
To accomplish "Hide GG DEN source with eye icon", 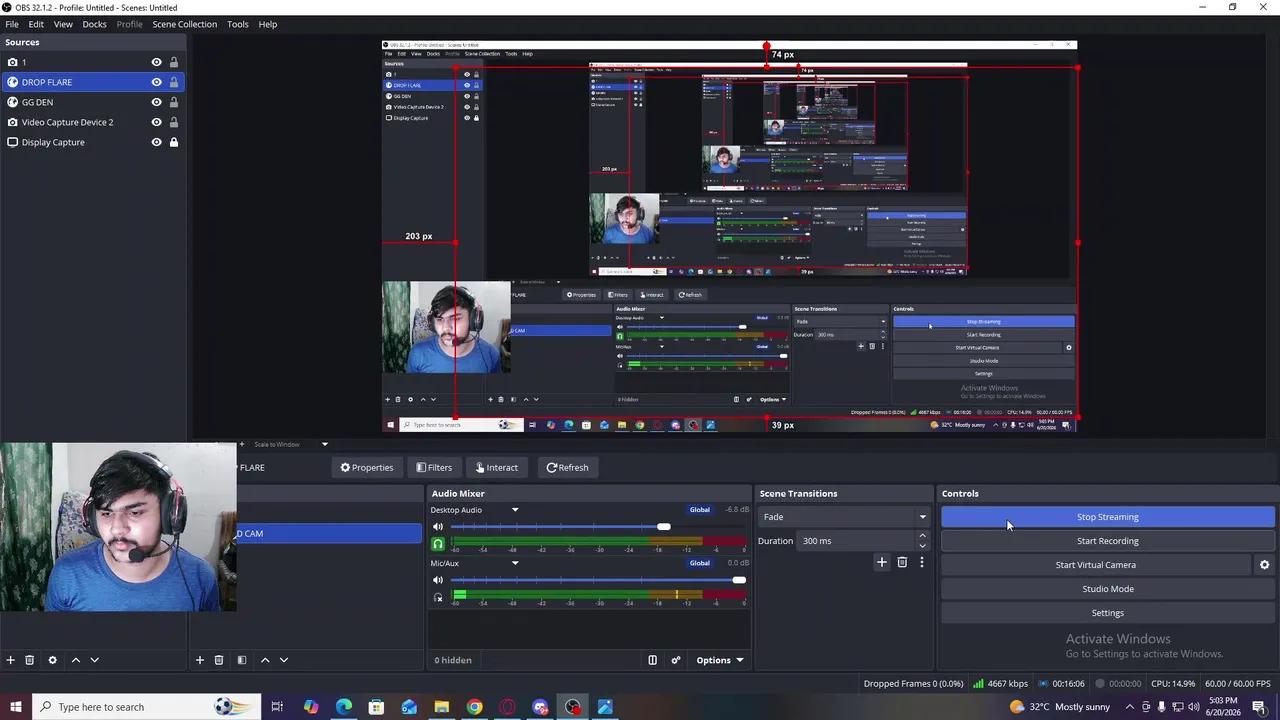I will coord(156,102).
